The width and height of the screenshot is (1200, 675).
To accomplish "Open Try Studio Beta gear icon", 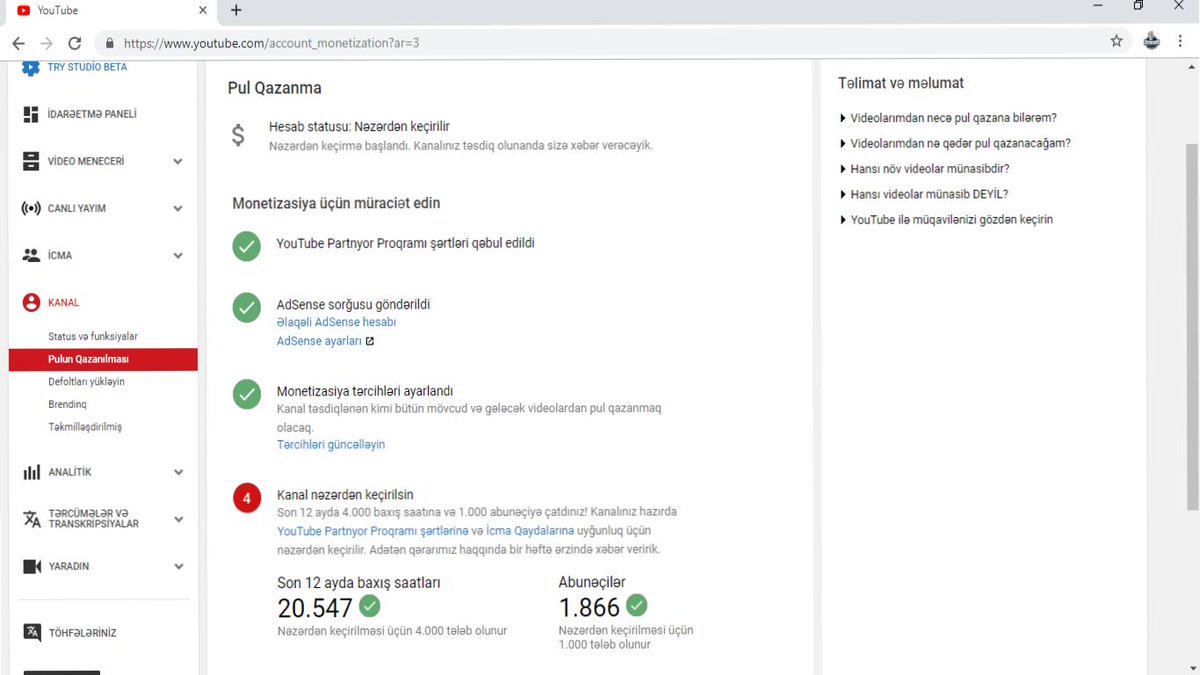I will tap(31, 67).
